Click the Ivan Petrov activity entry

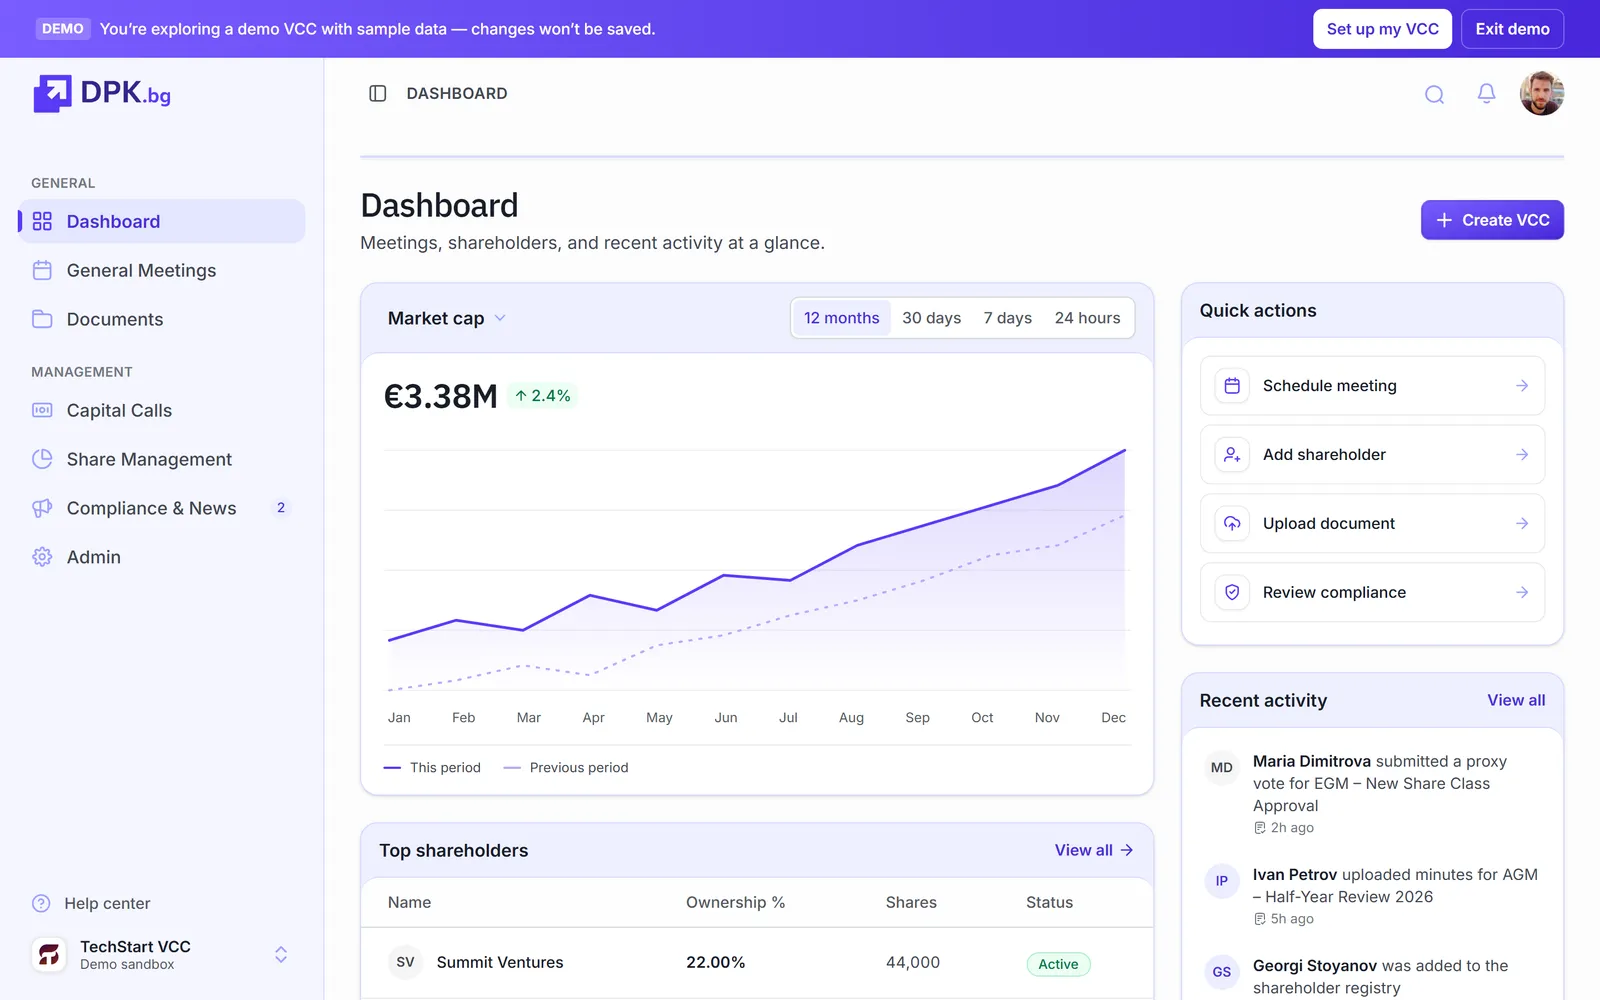tap(1372, 895)
